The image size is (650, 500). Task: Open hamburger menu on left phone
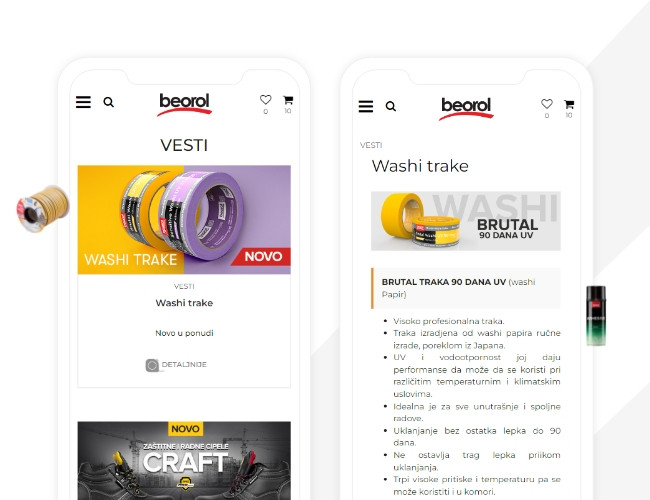(x=83, y=102)
